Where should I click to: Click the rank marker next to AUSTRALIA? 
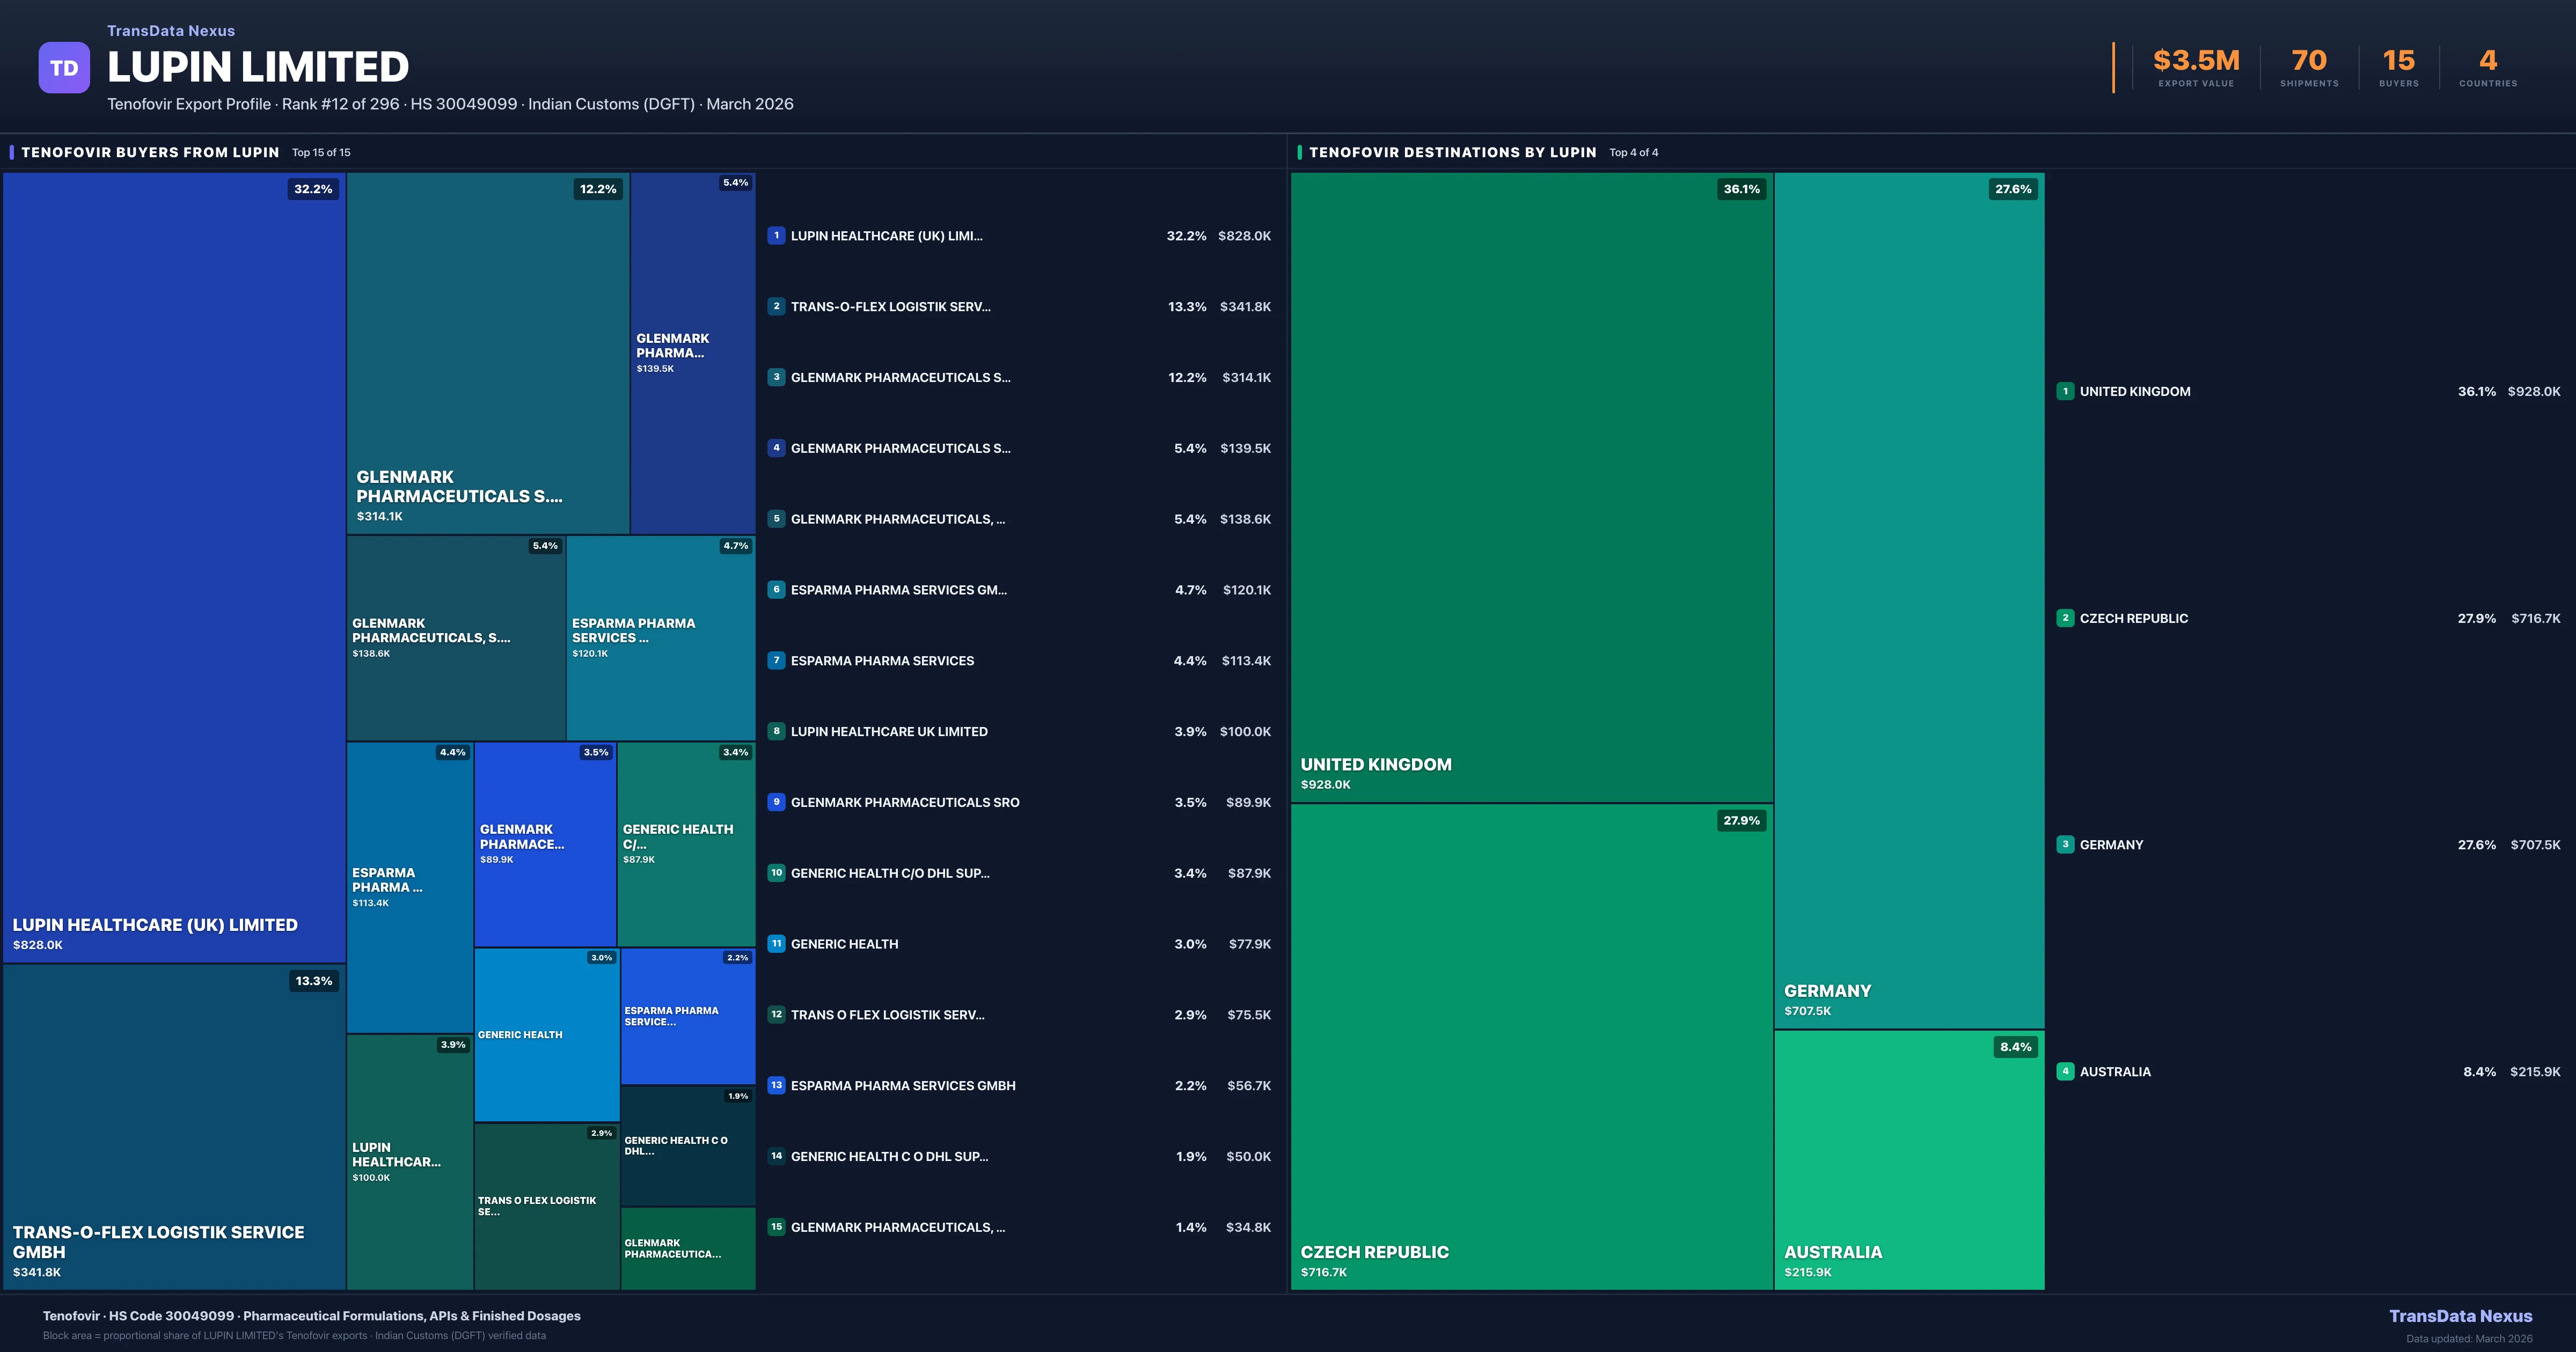click(2065, 1071)
